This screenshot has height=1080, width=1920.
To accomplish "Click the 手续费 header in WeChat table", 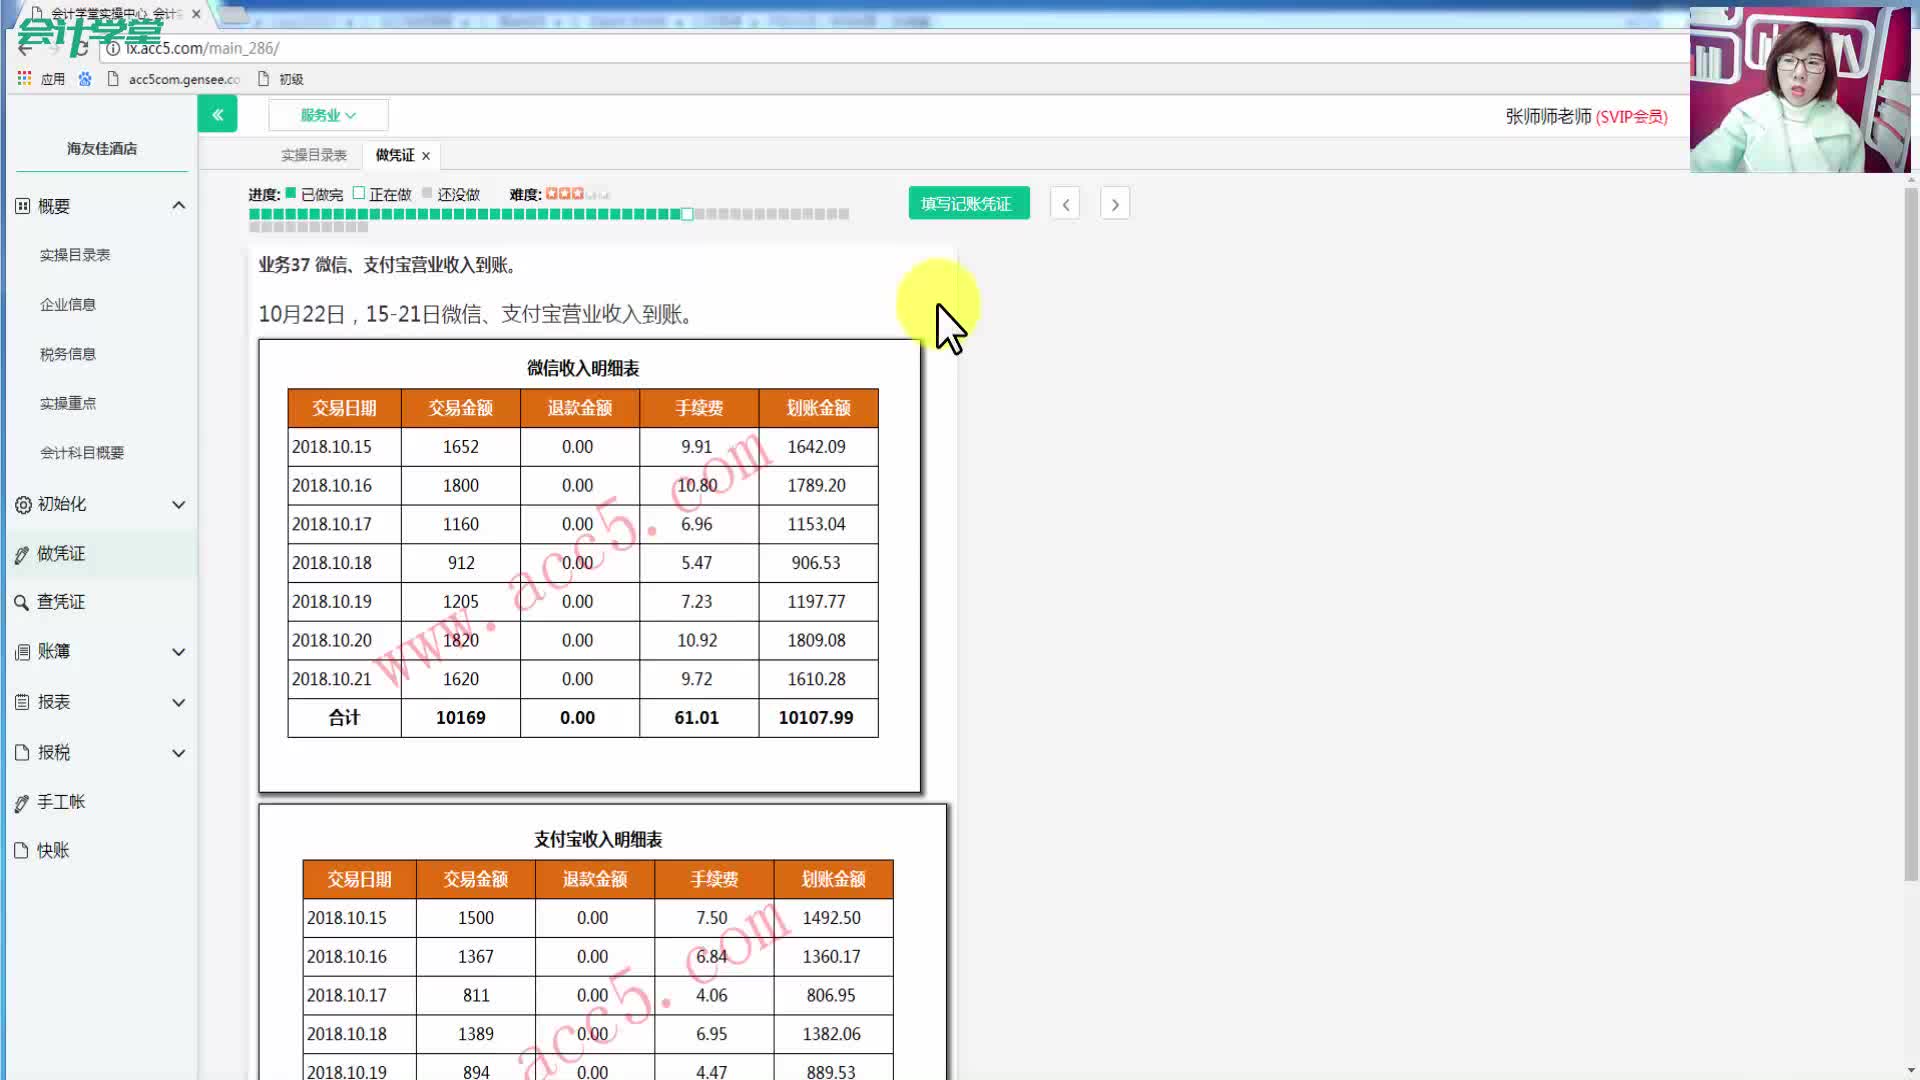I will (x=699, y=408).
